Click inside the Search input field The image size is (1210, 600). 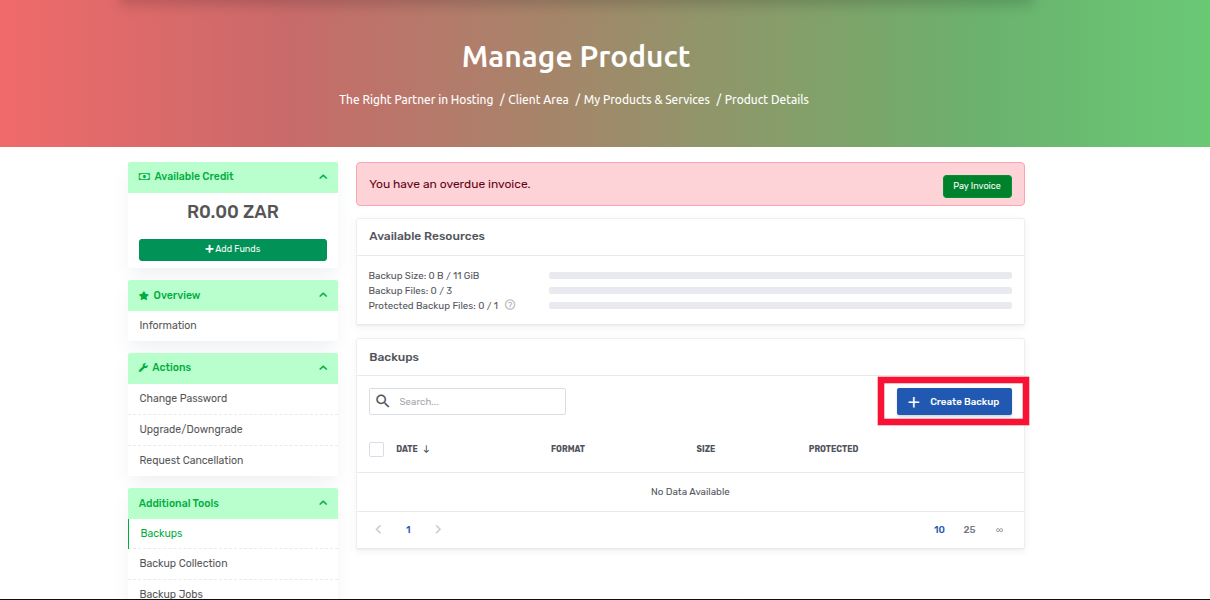470,401
